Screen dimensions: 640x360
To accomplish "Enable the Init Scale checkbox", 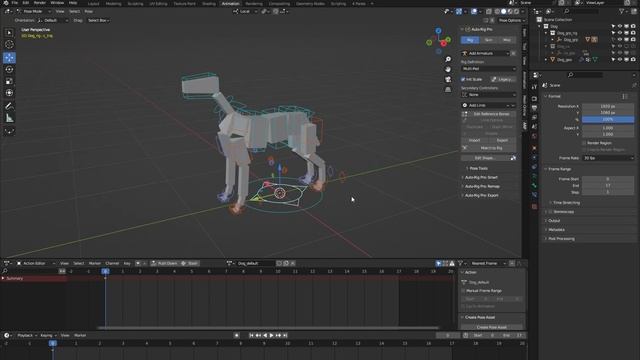I will pos(463,79).
